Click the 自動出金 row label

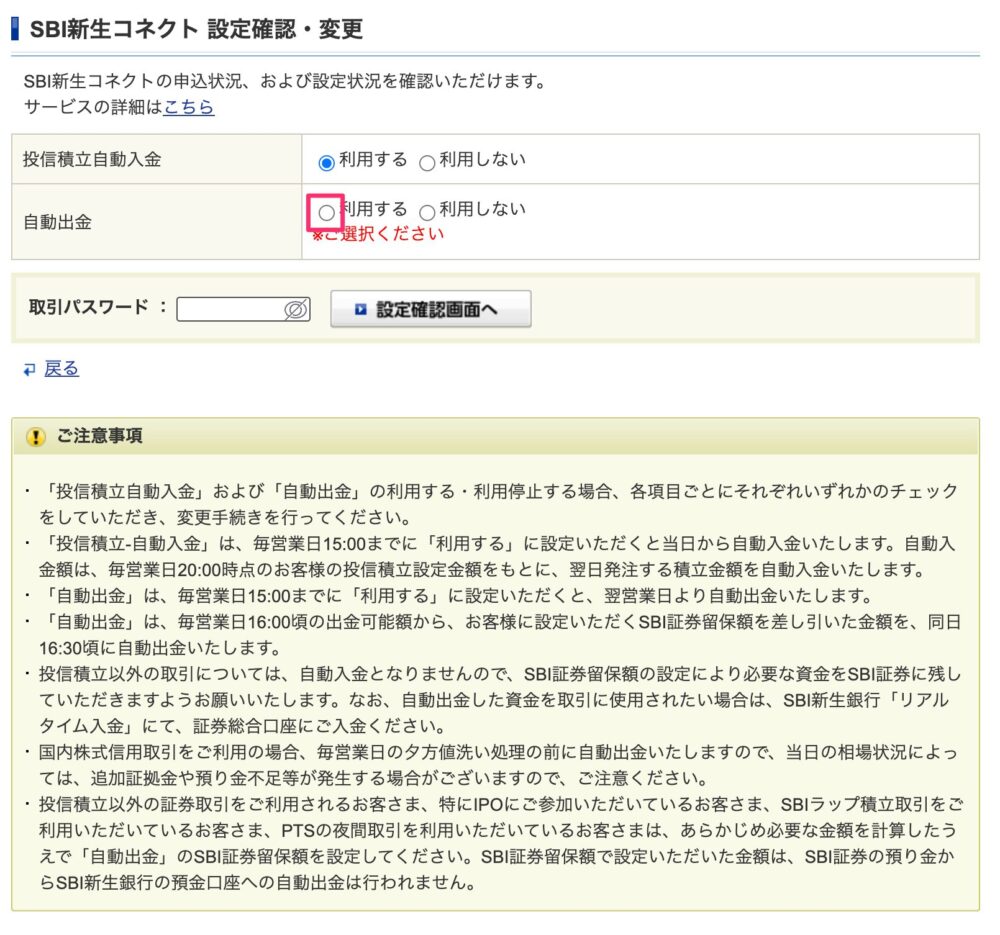point(57,222)
